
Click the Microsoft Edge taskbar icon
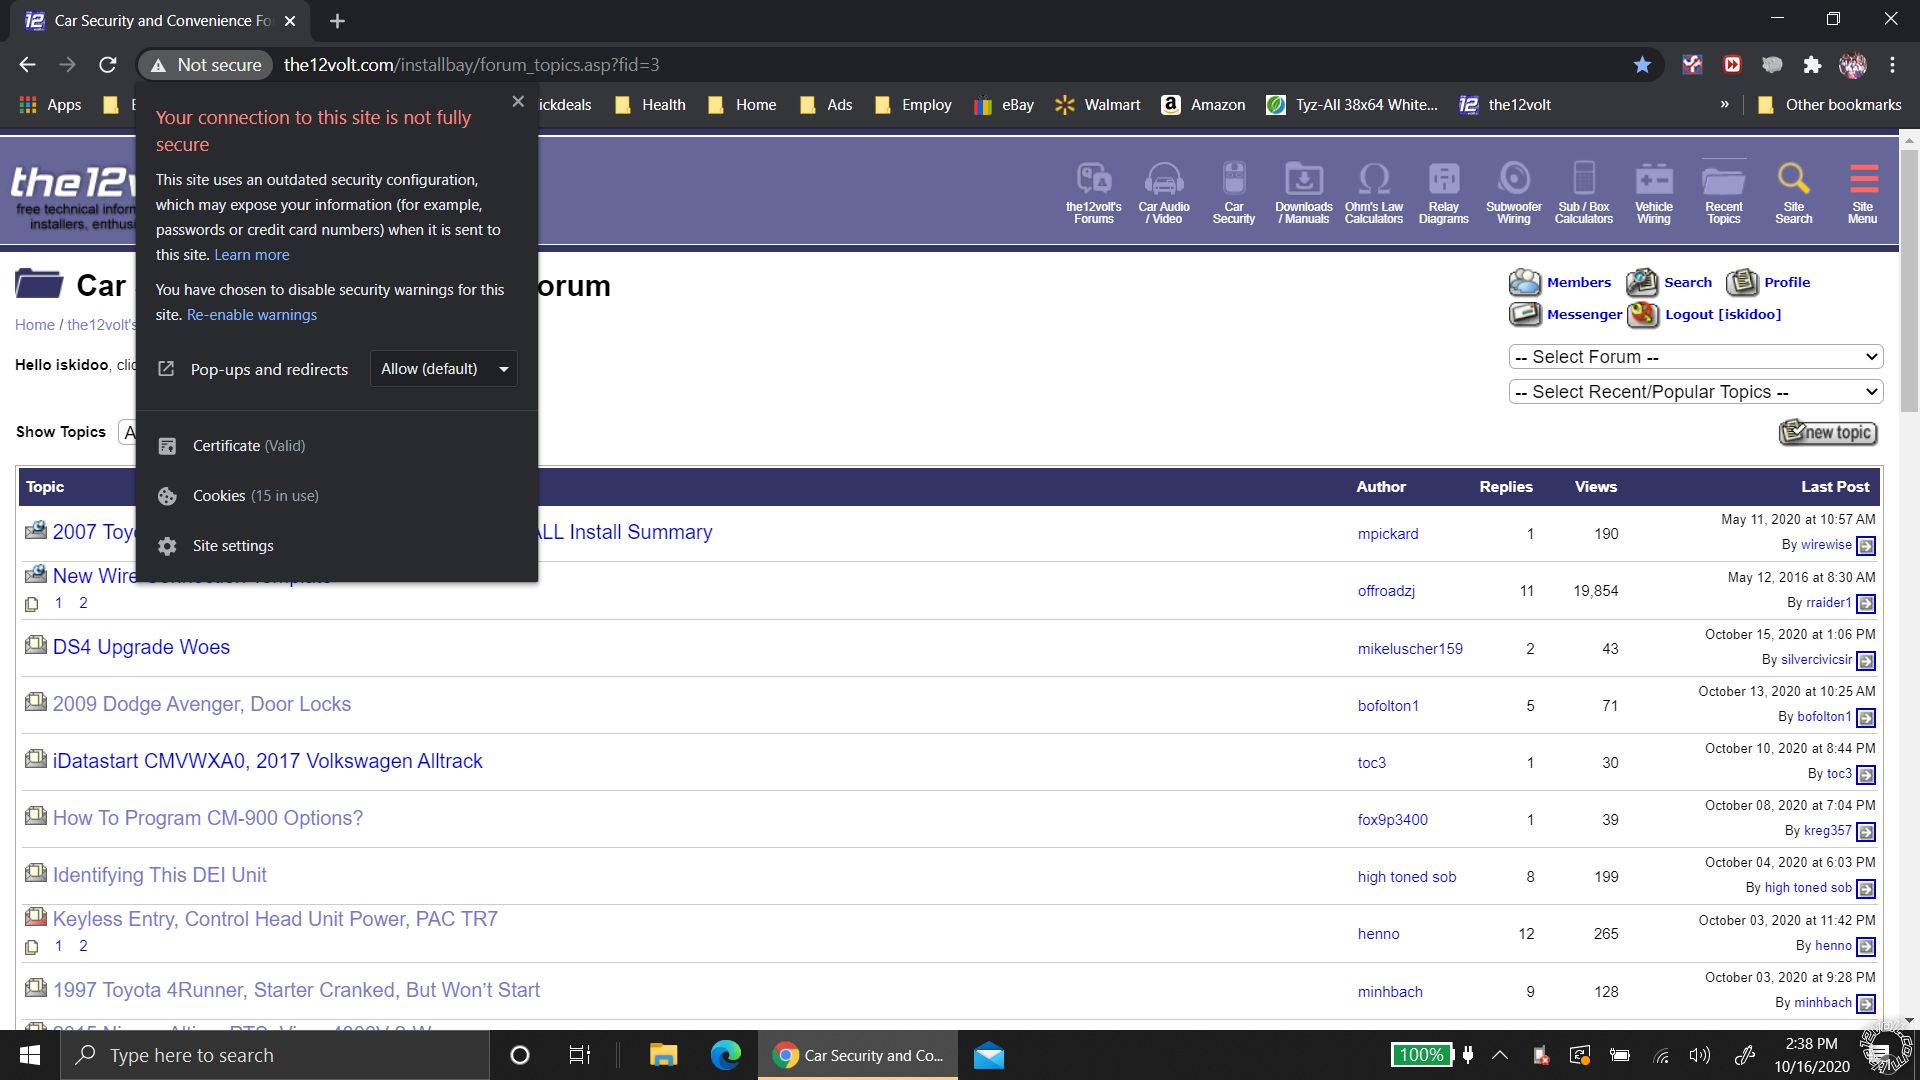pos(728,1054)
